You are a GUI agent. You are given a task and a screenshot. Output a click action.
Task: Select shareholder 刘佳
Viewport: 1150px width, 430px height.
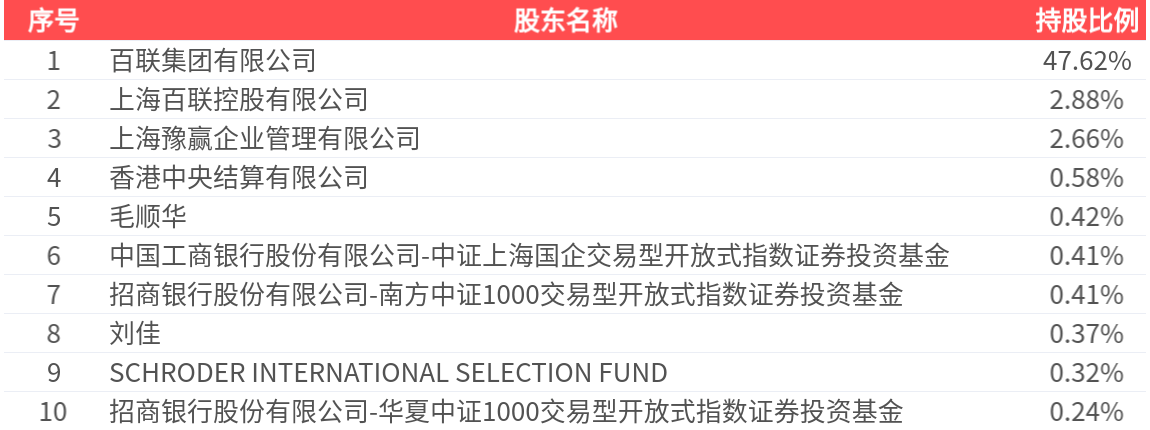click(135, 334)
